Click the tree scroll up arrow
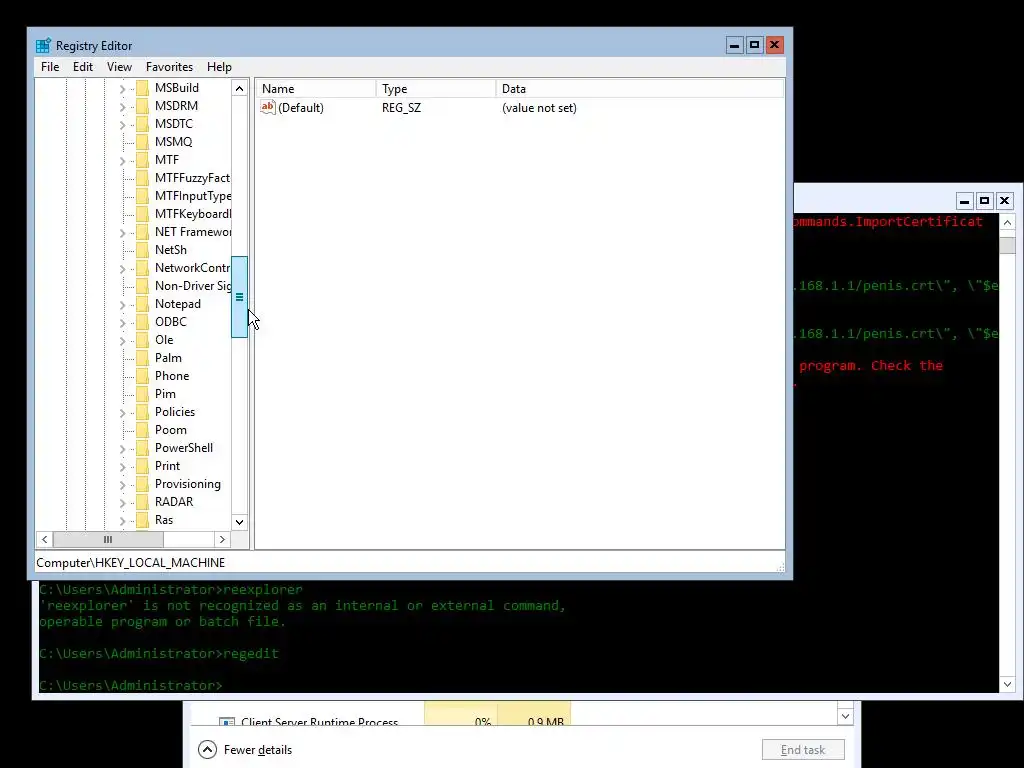The width and height of the screenshot is (1024, 768). (x=239, y=88)
